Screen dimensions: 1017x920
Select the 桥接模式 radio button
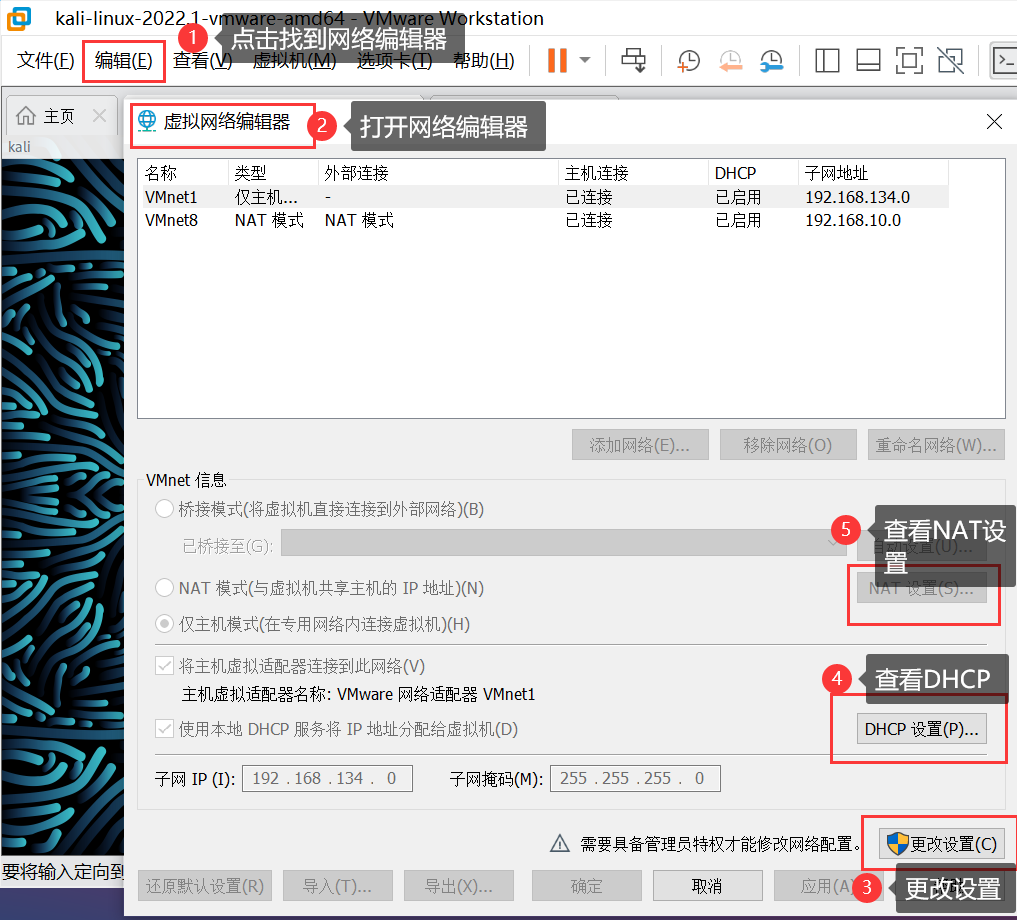tap(163, 508)
